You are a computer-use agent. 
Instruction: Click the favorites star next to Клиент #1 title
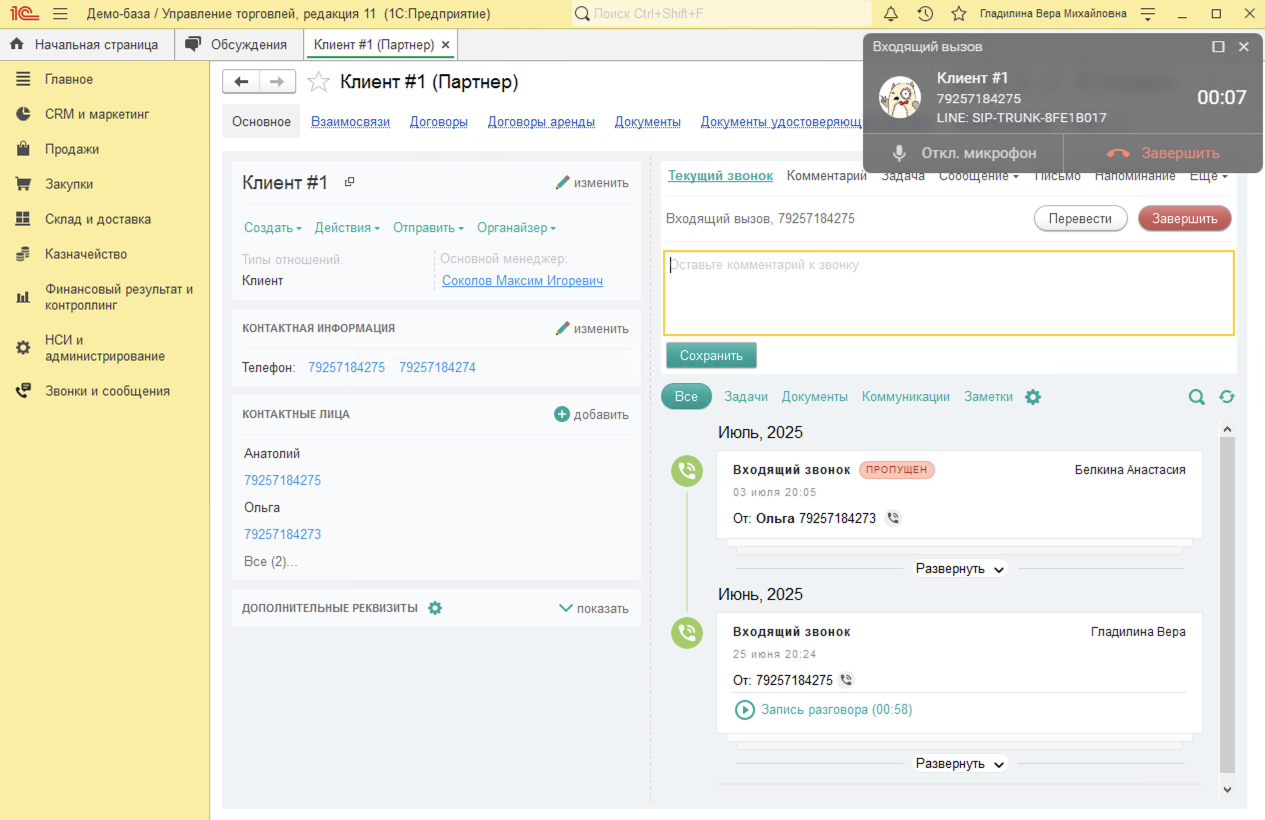318,82
